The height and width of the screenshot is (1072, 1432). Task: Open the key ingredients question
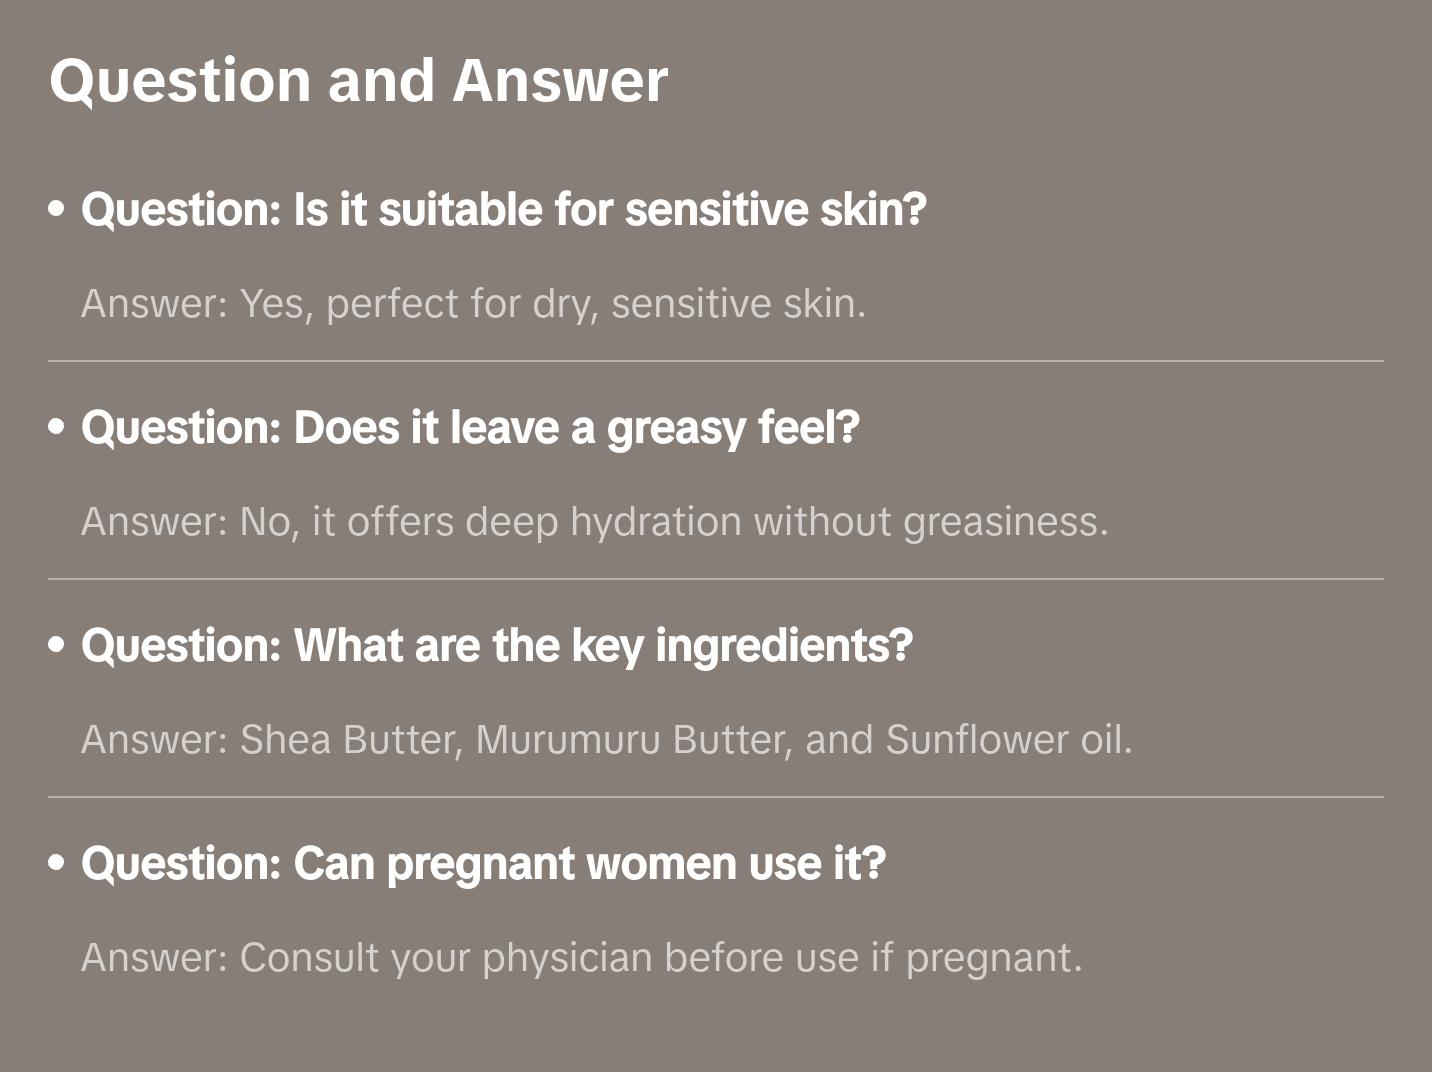[496, 645]
